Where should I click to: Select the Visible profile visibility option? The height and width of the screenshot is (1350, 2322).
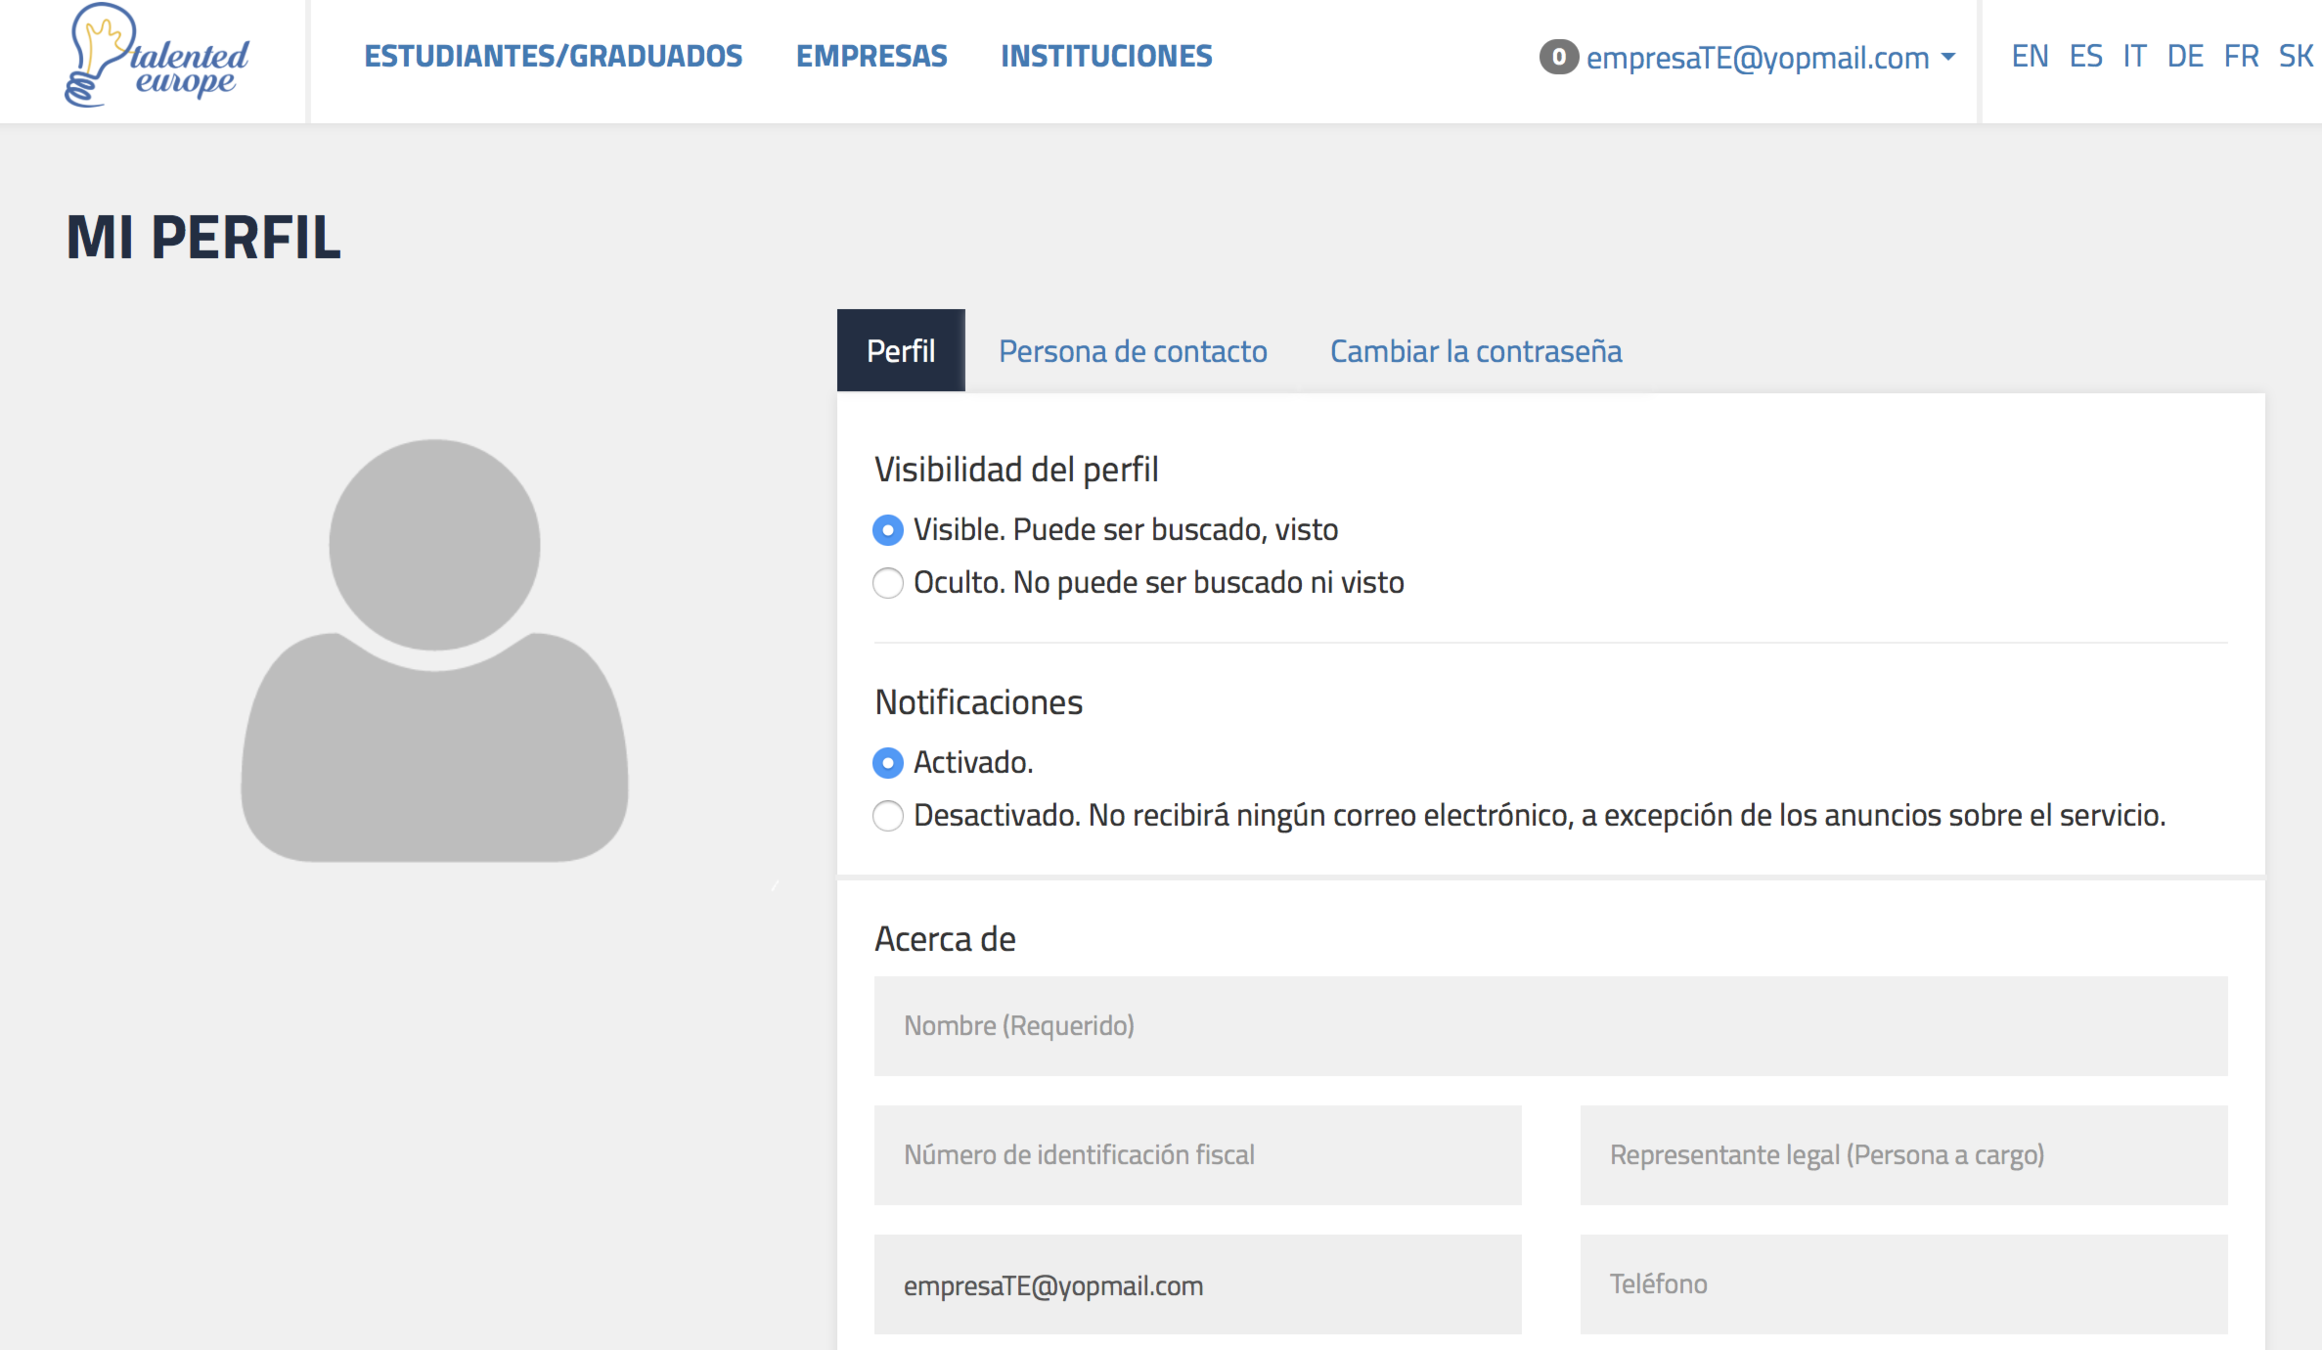click(888, 530)
